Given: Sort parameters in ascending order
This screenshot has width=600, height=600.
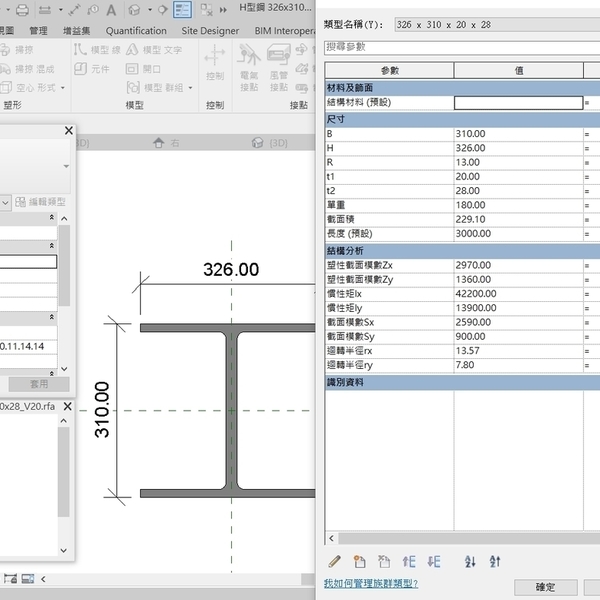Looking at the screenshot, I should (x=471, y=561).
